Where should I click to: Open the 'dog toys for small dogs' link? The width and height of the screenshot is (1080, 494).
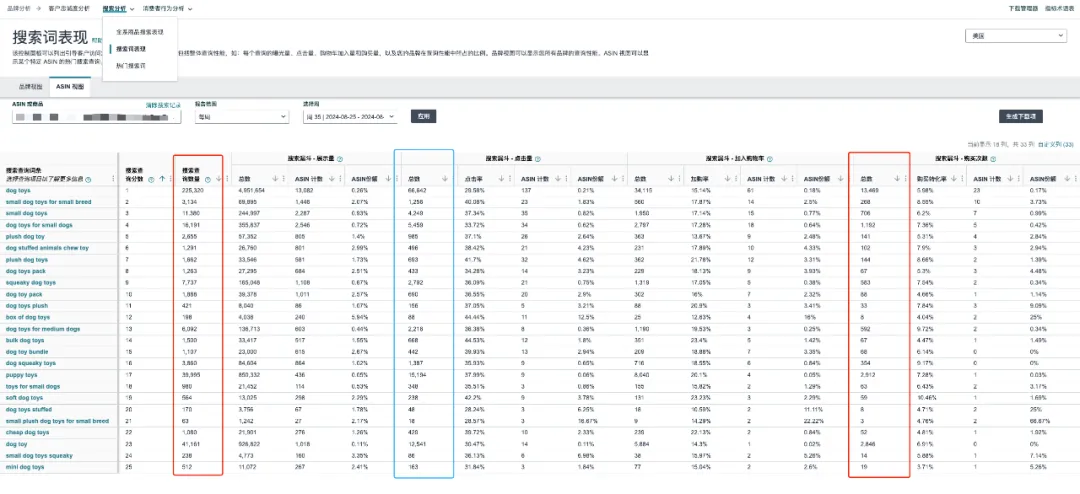pos(39,225)
